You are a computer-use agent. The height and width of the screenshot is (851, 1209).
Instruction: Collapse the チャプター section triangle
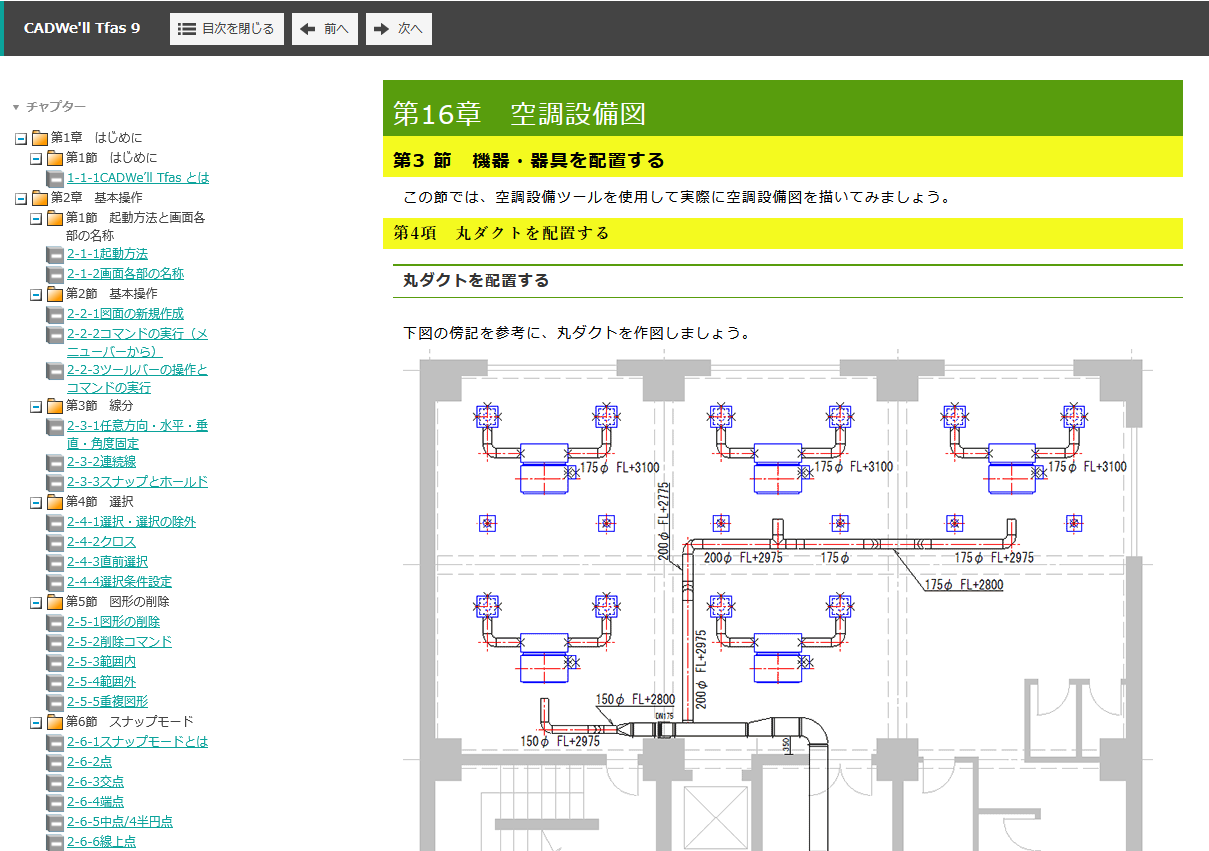pyautogui.click(x=16, y=107)
